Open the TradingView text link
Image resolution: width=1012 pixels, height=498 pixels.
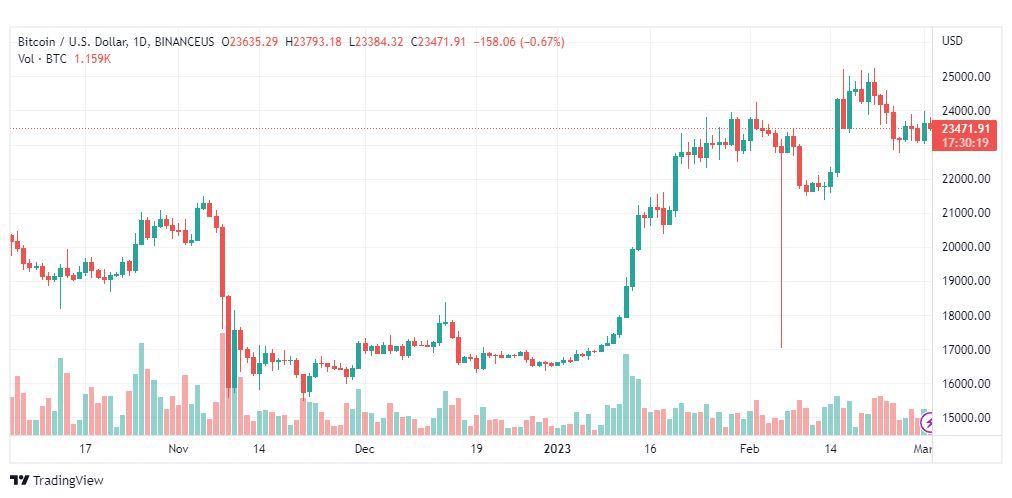[68, 481]
